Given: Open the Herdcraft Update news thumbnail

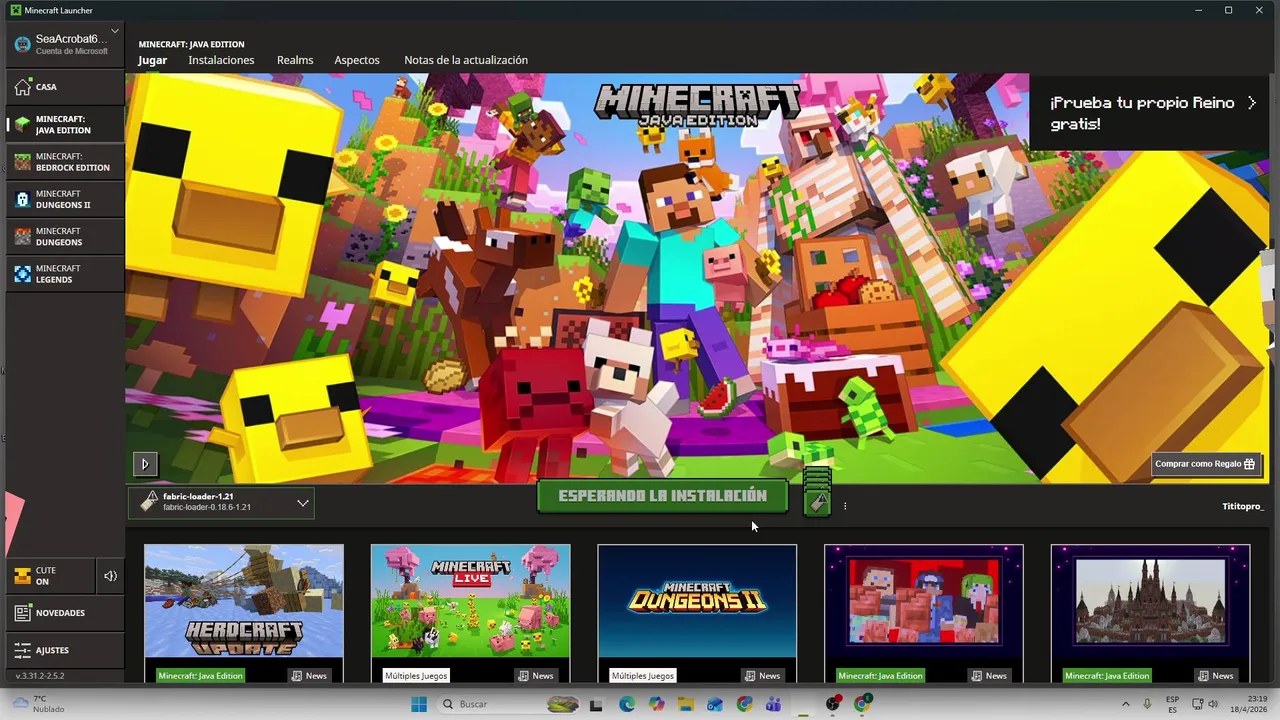Looking at the screenshot, I should click(x=244, y=601).
